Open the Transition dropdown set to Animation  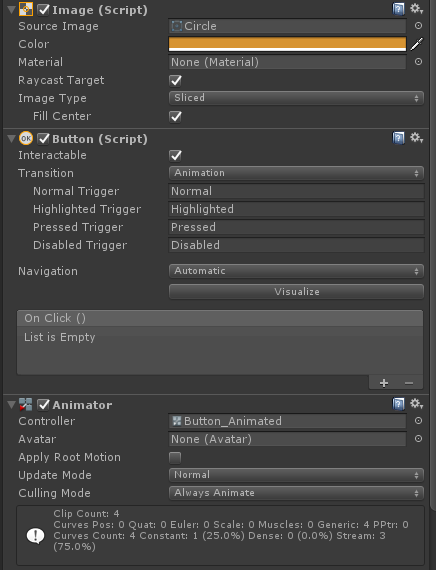coord(296,173)
